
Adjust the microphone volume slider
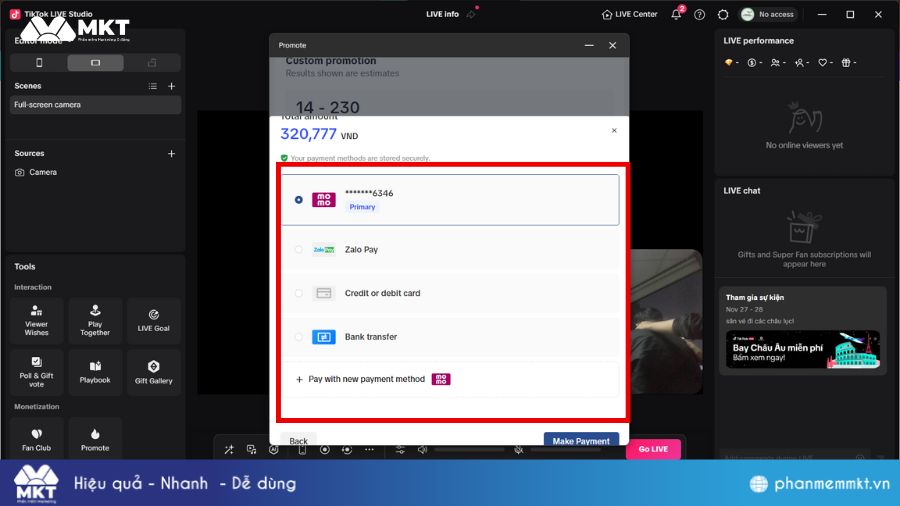tap(565, 449)
